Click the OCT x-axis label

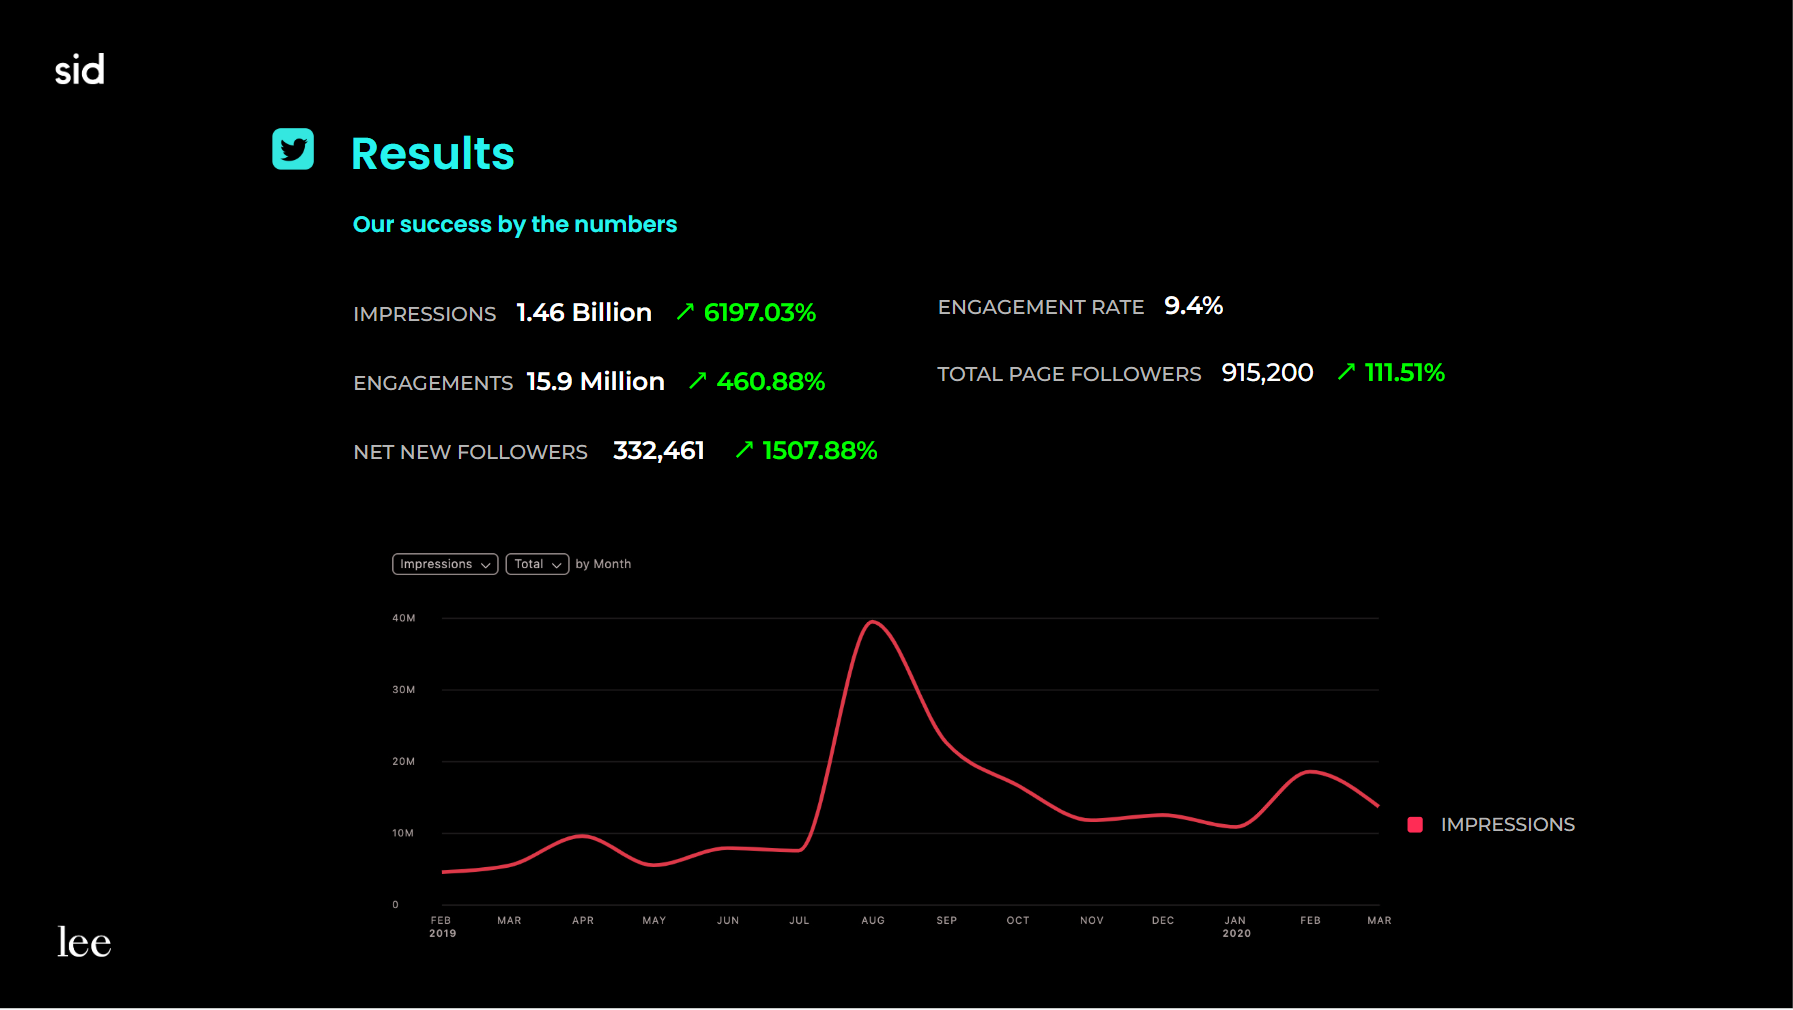1018,921
